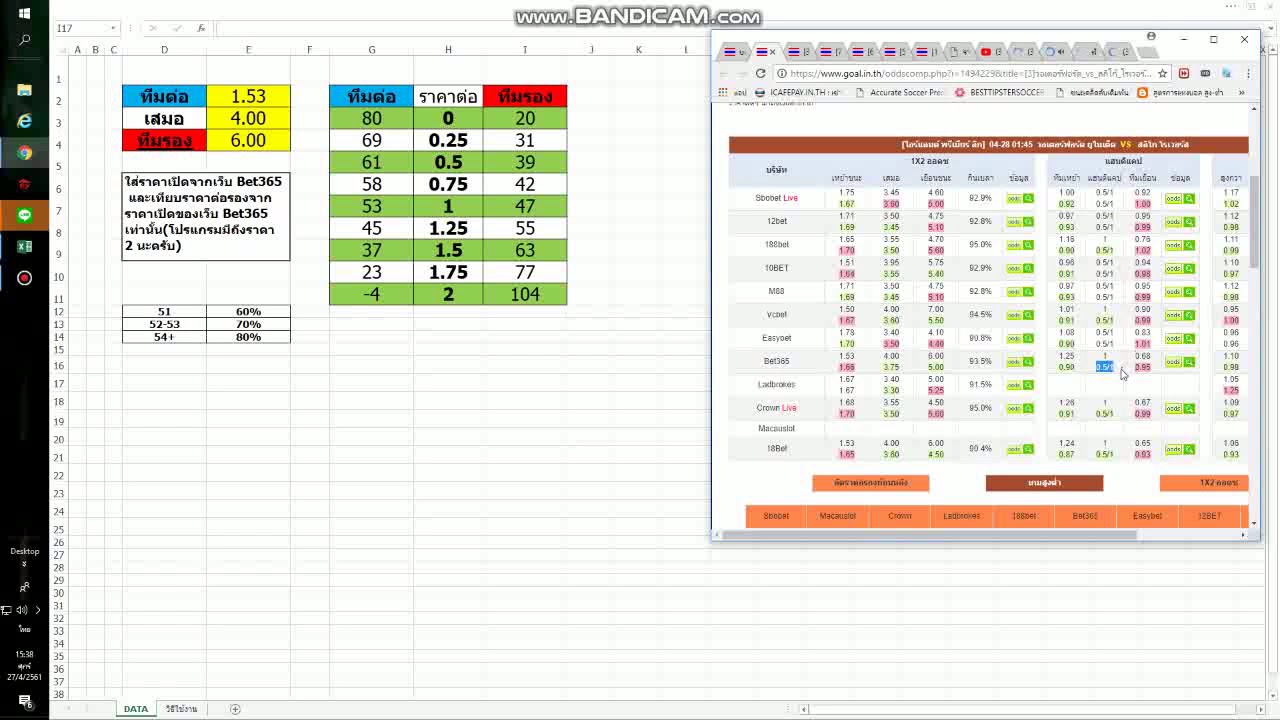1280x720 pixels.
Task: Switch to Chrome in the taskbar
Action: [24, 153]
